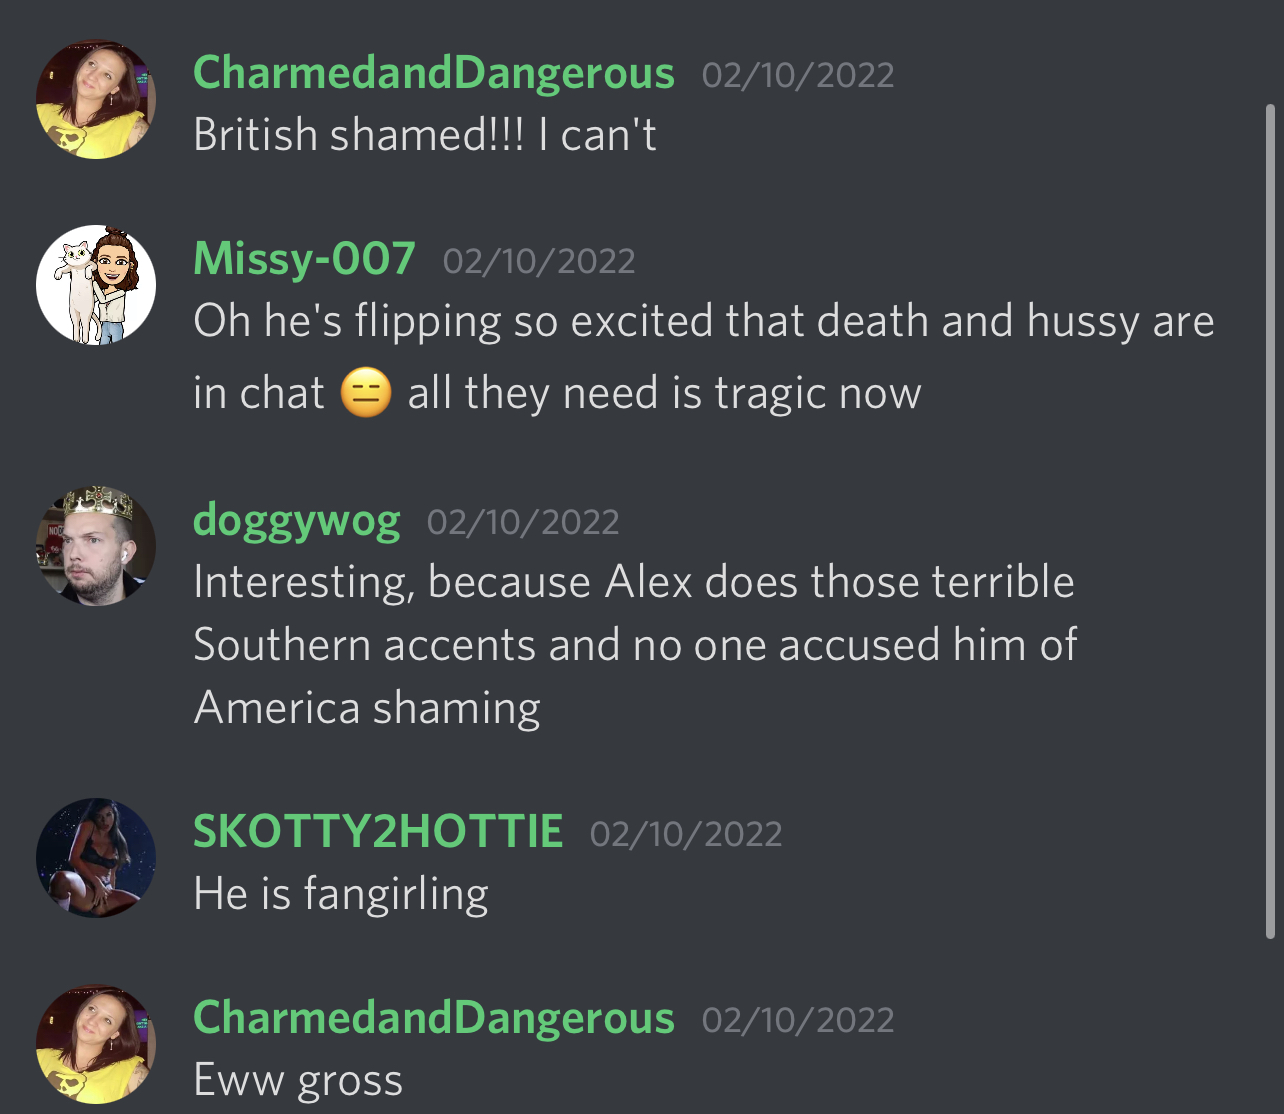Open doggywog's crowned avatar
This screenshot has width=1284, height=1114.
click(96, 546)
